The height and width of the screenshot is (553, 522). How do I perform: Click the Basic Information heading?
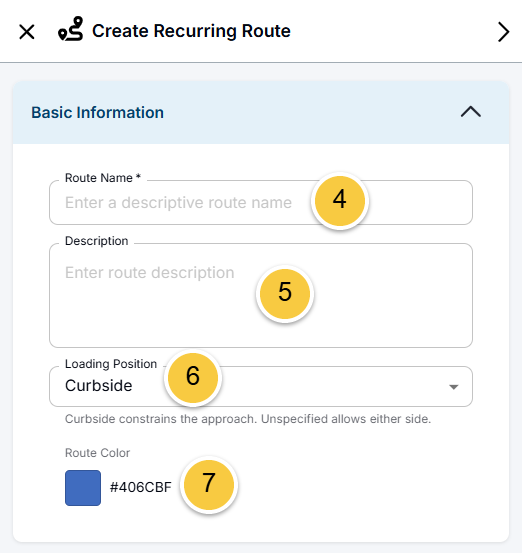click(x=97, y=113)
